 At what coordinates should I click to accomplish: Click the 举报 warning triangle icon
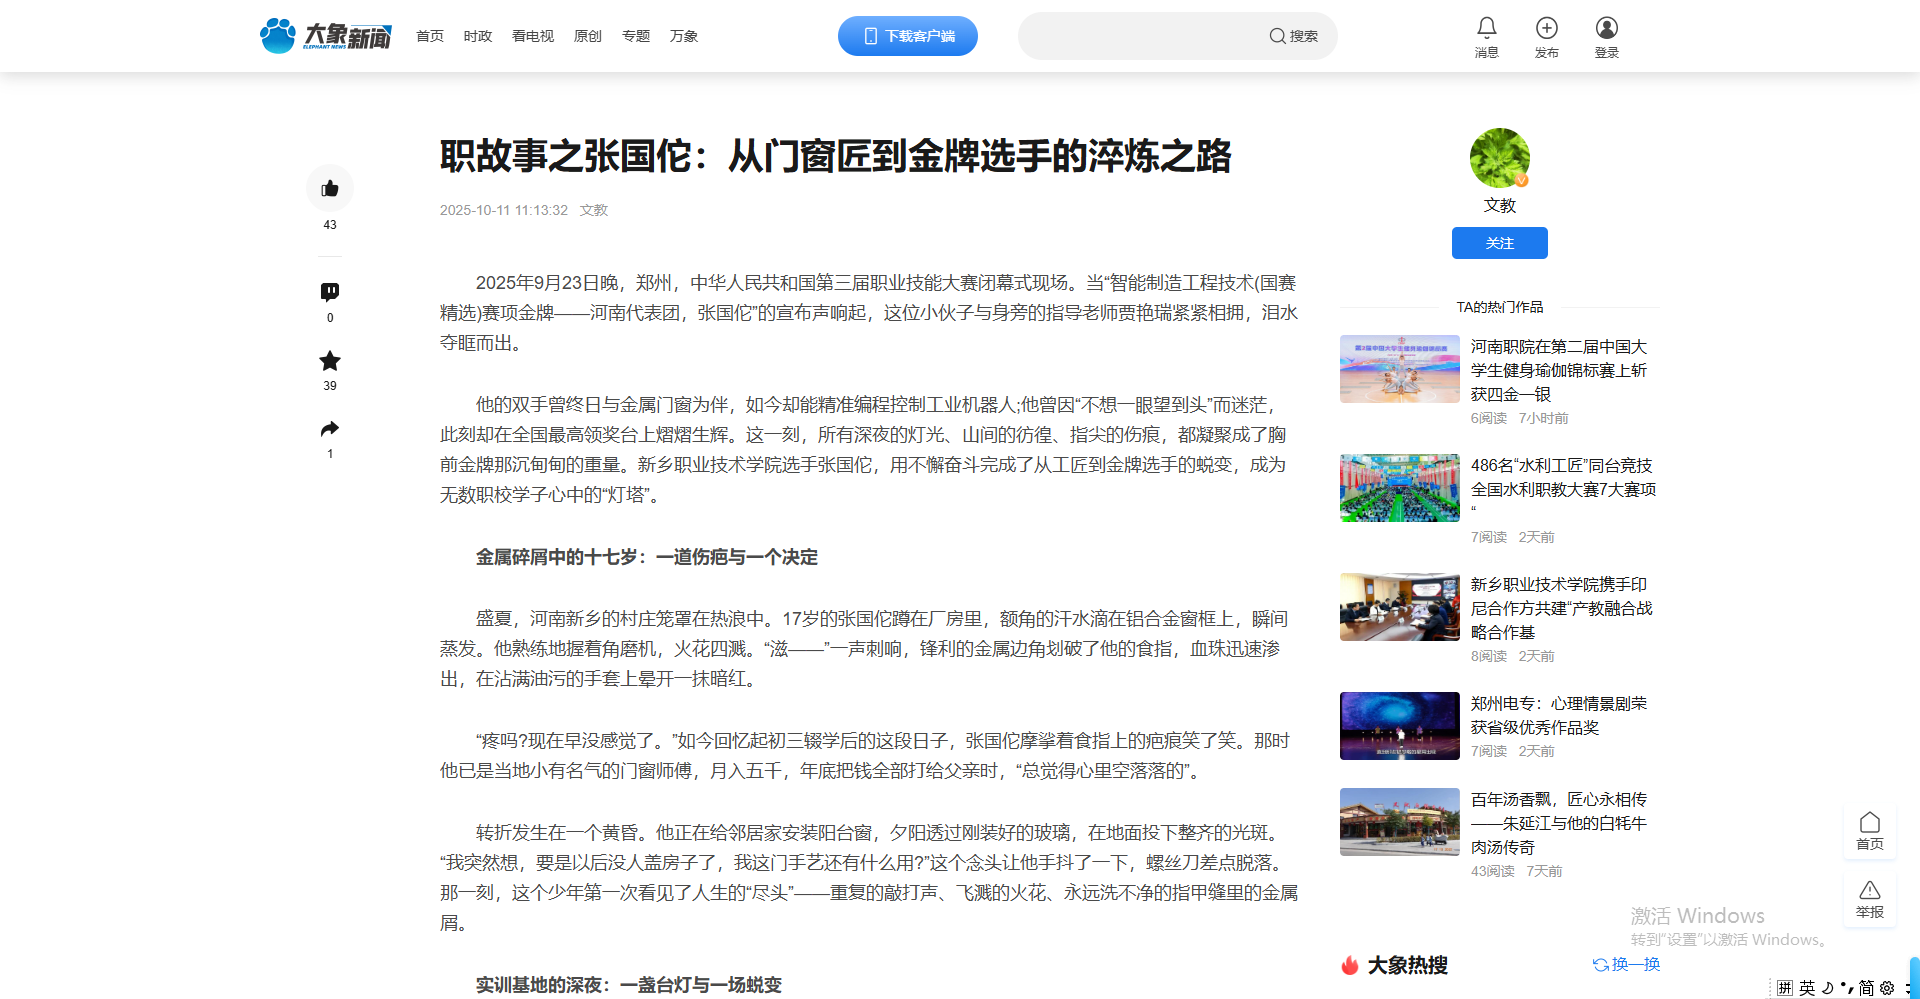click(1869, 891)
